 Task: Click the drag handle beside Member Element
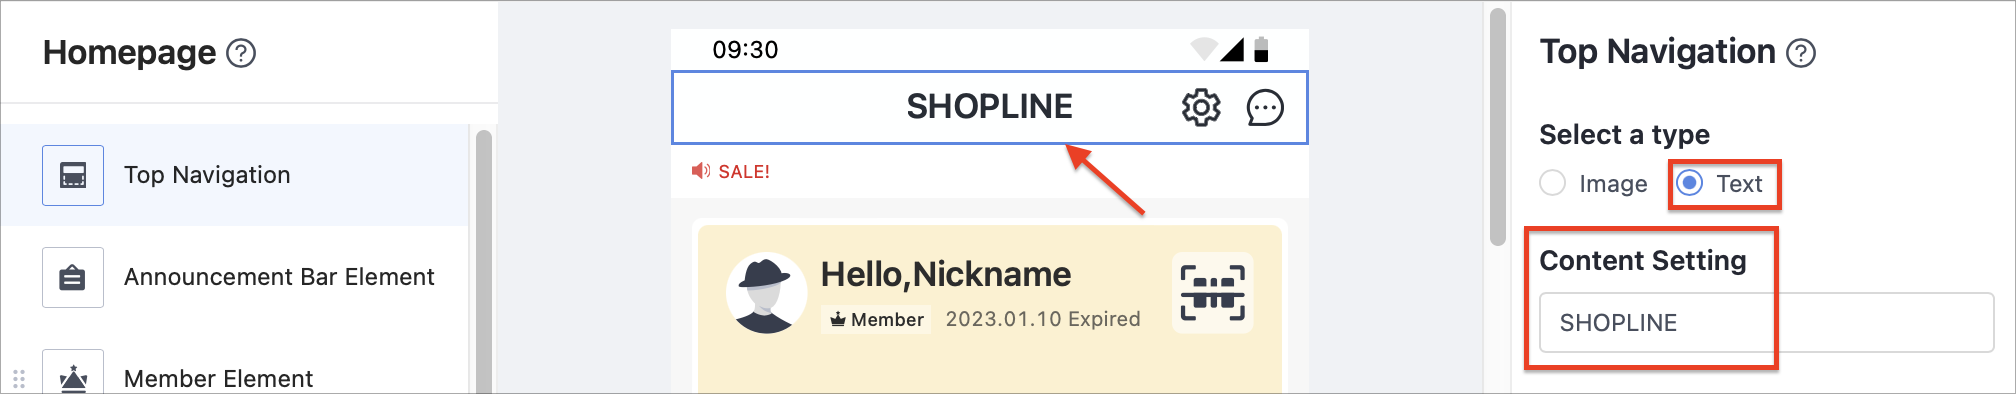[19, 379]
